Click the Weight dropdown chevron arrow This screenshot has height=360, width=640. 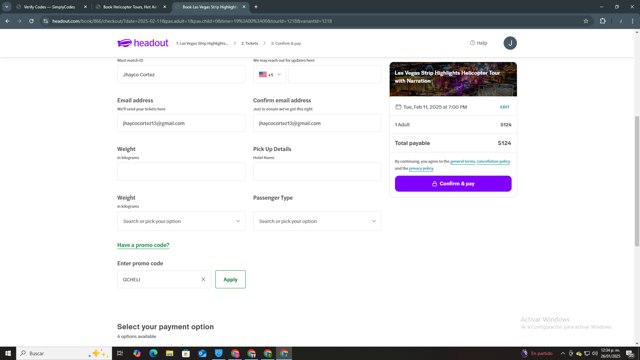(238, 221)
